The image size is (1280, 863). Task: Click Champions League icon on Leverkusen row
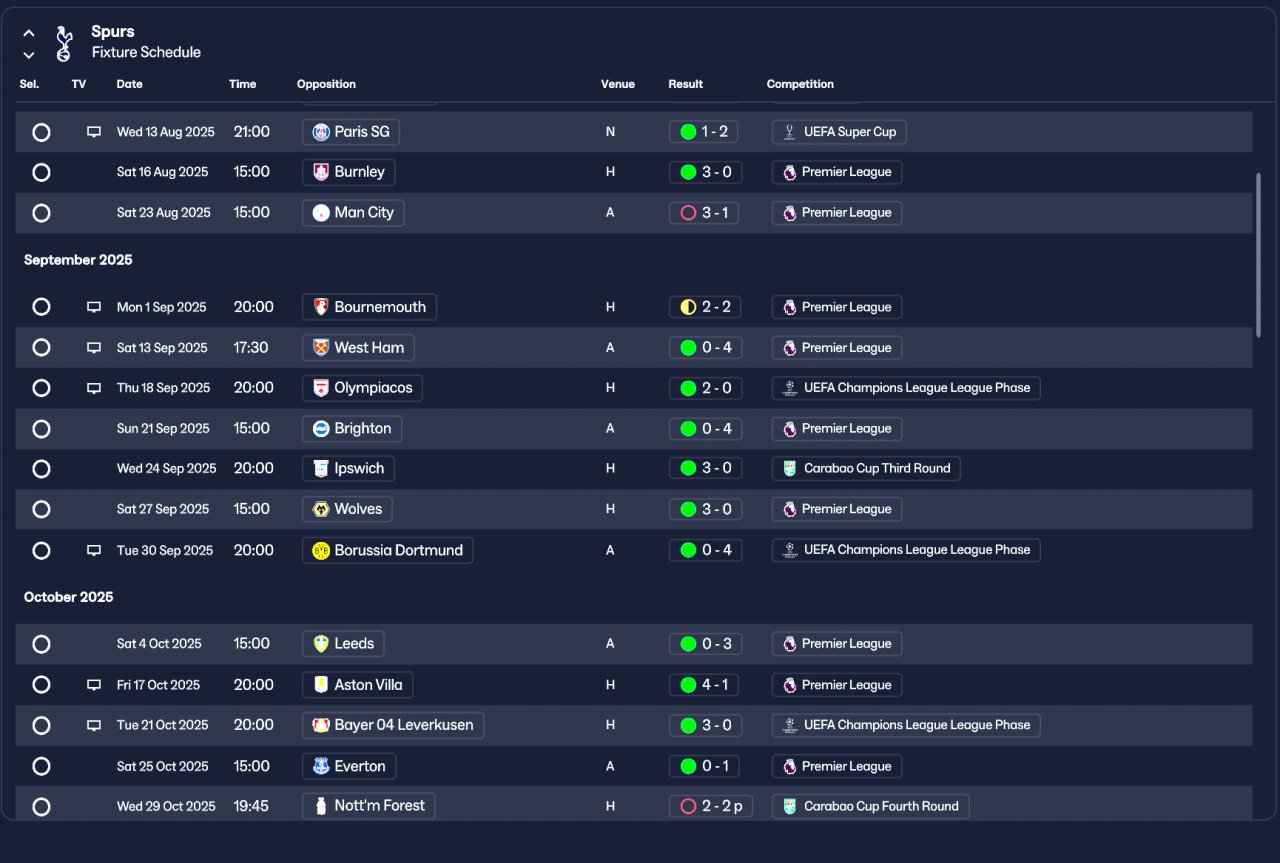point(789,725)
